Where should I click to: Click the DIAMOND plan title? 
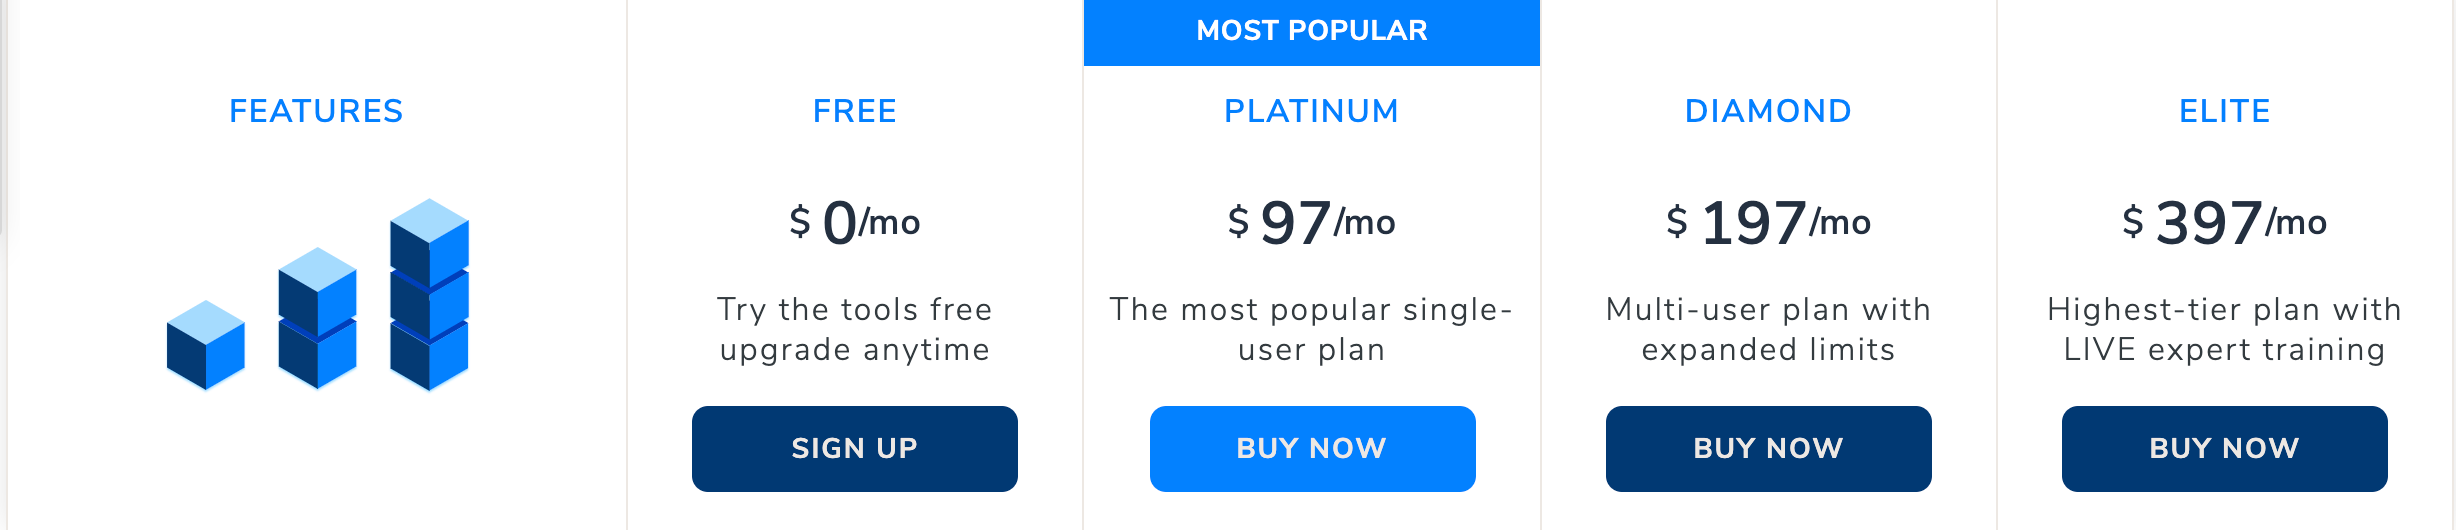[1768, 111]
